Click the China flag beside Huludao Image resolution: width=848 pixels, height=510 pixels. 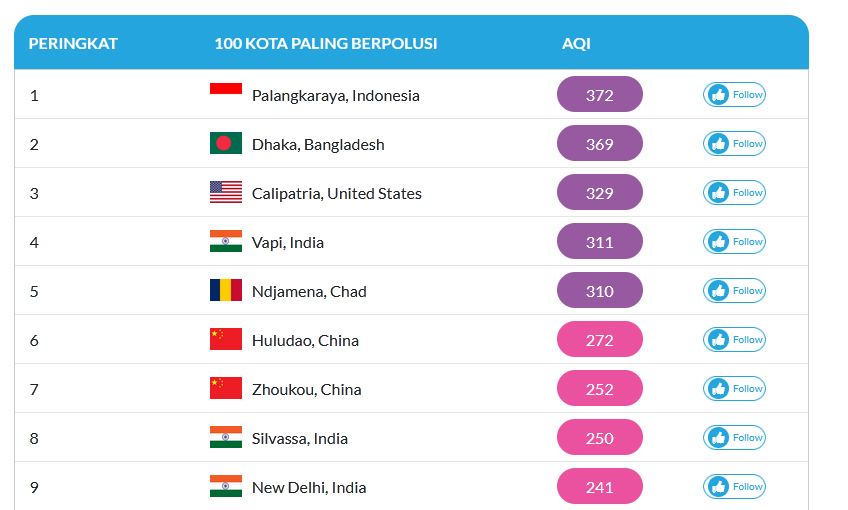[225, 340]
